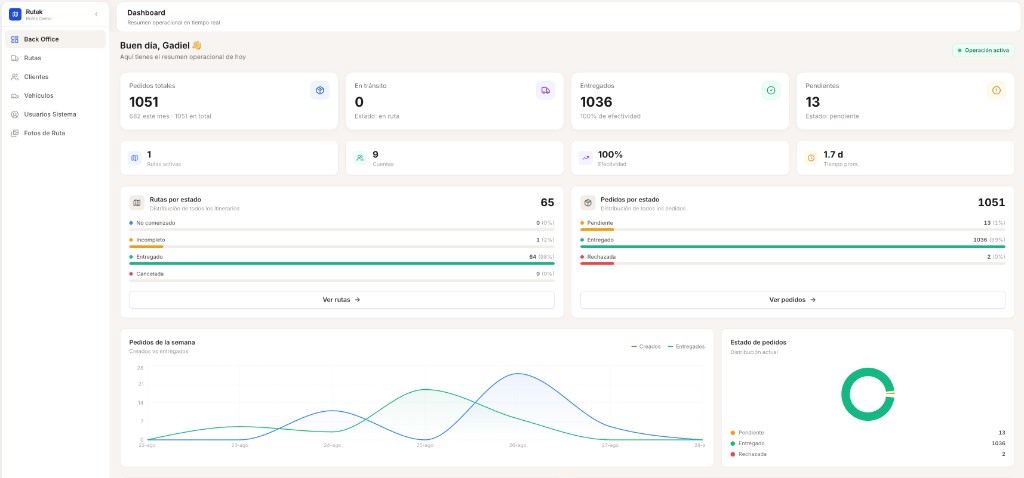Click the Entregado routes progress bar
Viewport: 1024px width, 478px height.
pos(342,264)
